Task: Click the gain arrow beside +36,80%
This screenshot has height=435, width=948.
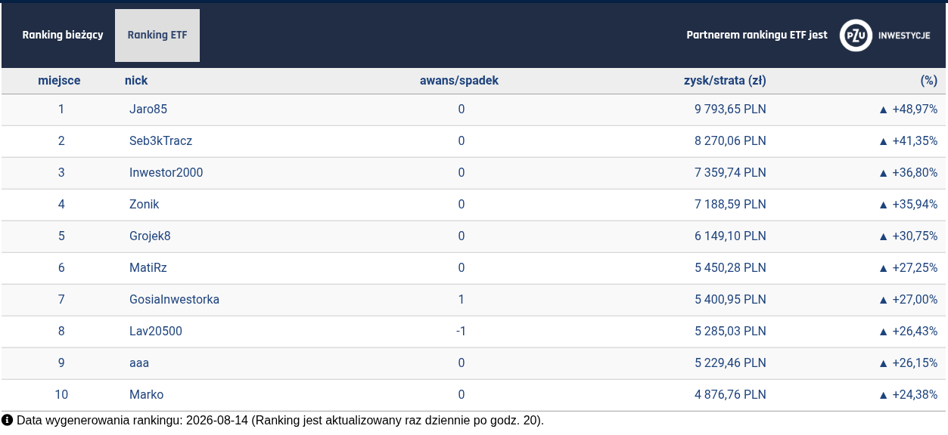Action: click(883, 173)
